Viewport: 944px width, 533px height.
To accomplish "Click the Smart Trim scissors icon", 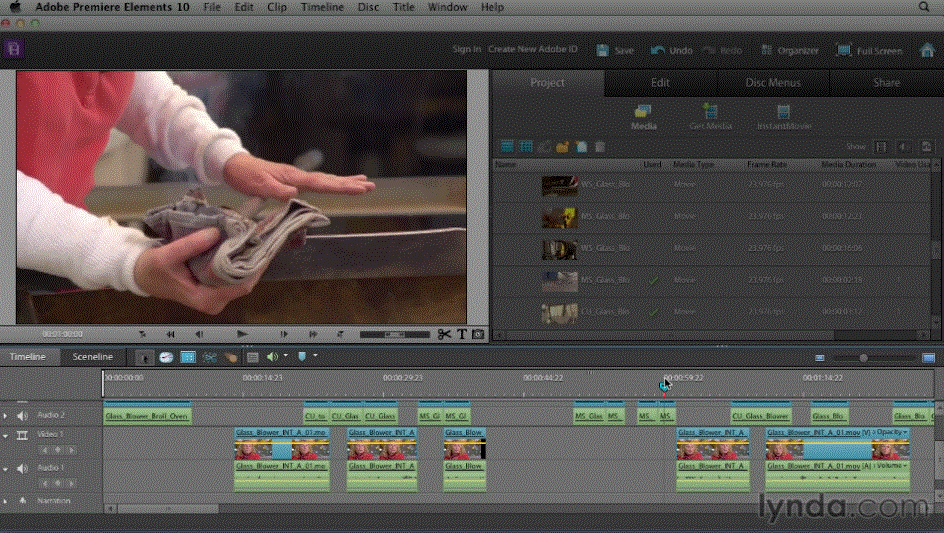I will click(210, 357).
